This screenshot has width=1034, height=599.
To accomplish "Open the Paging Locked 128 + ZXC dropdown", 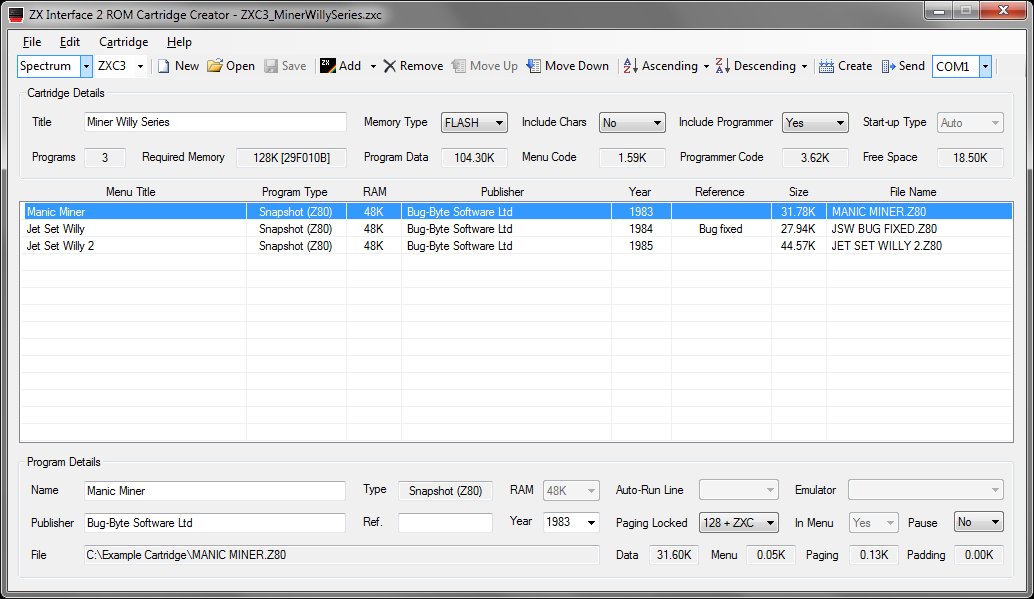I will [739, 522].
